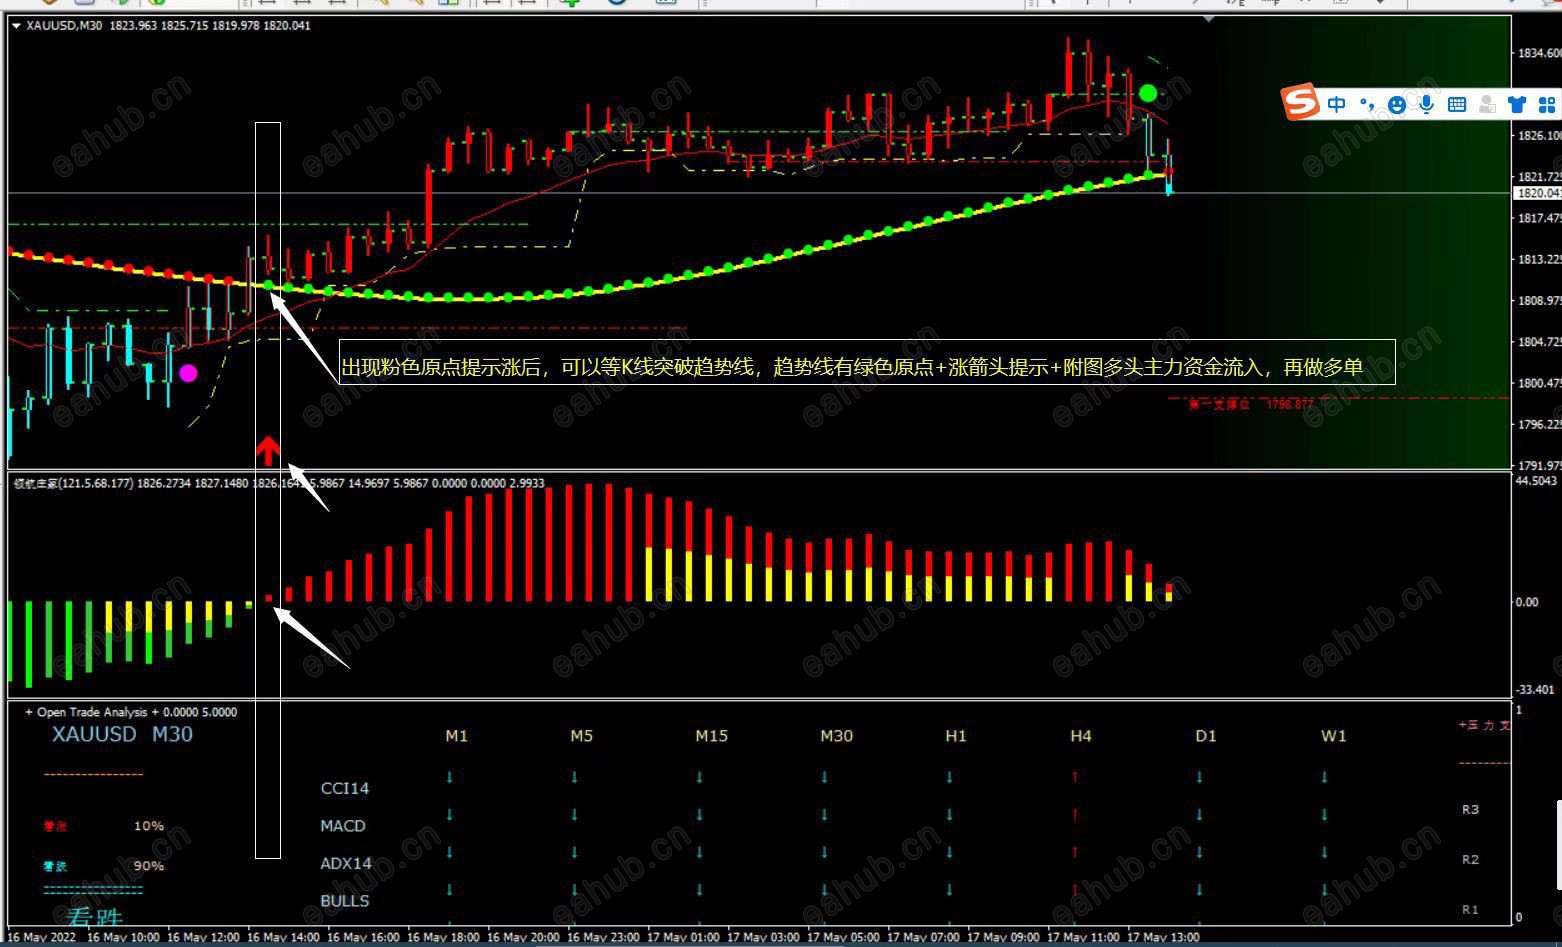Click the chart shift triangle marker
Image resolution: width=1562 pixels, height=947 pixels.
1209,19
